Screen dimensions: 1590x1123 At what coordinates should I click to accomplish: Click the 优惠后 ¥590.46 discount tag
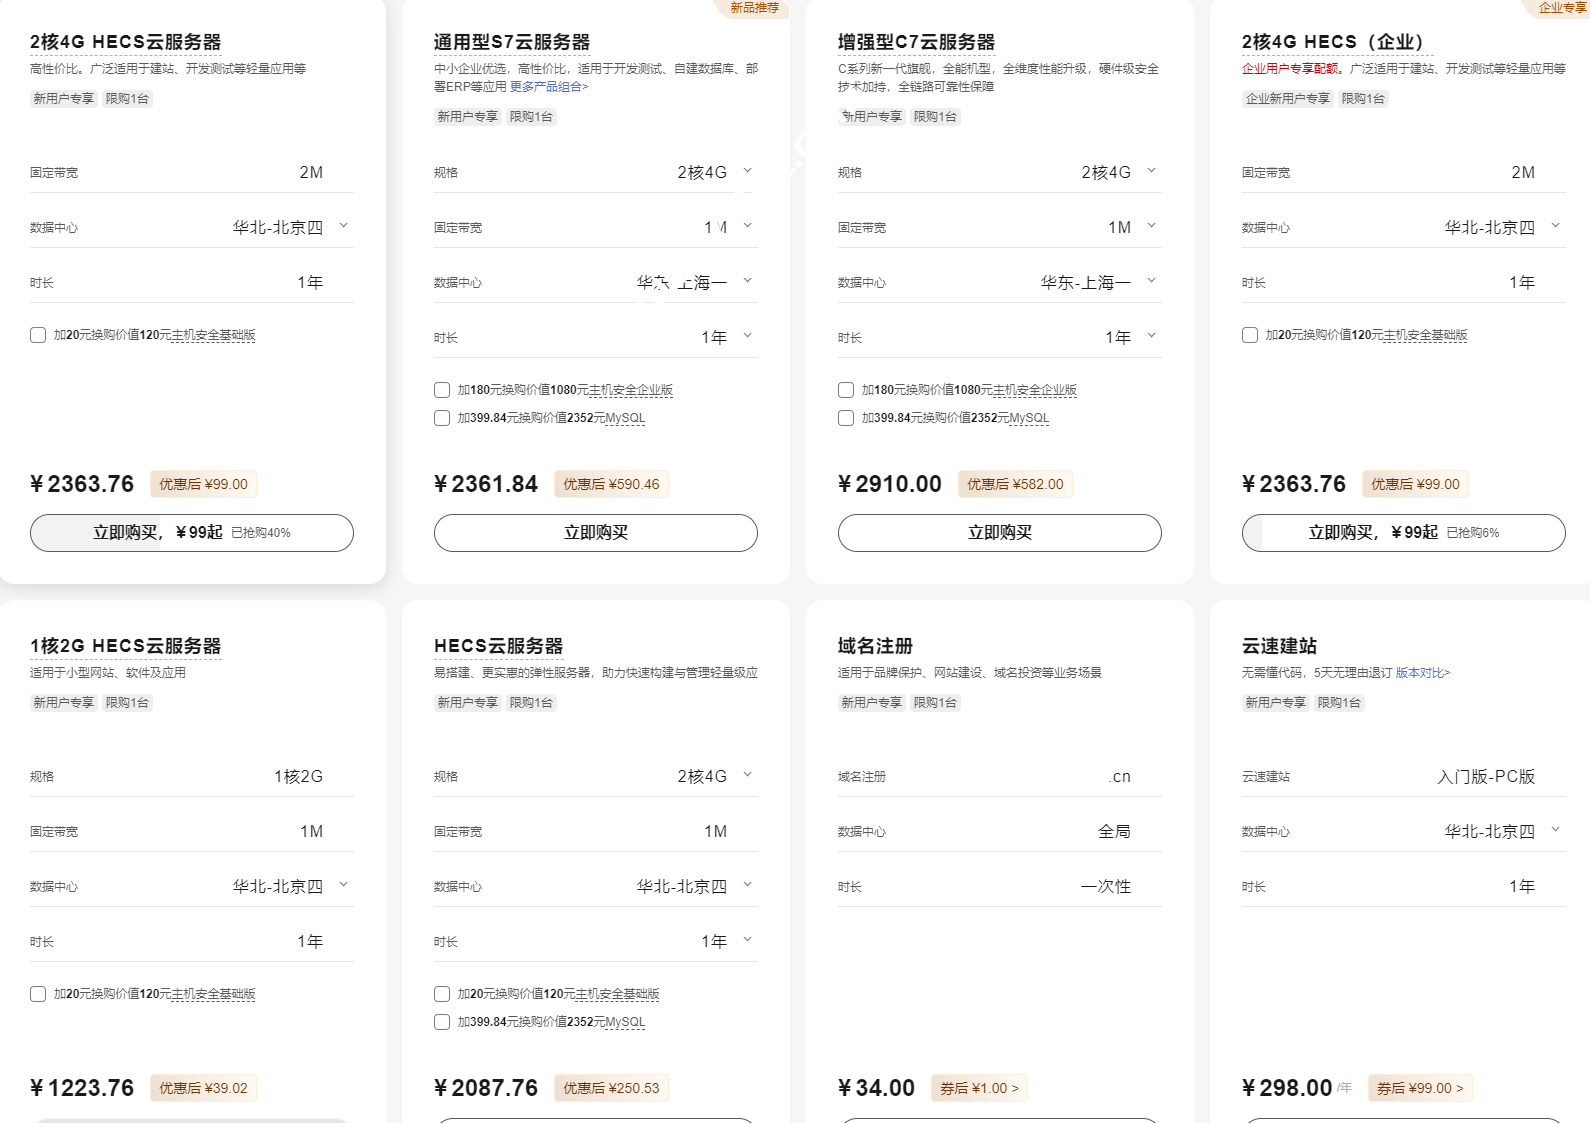coord(611,484)
